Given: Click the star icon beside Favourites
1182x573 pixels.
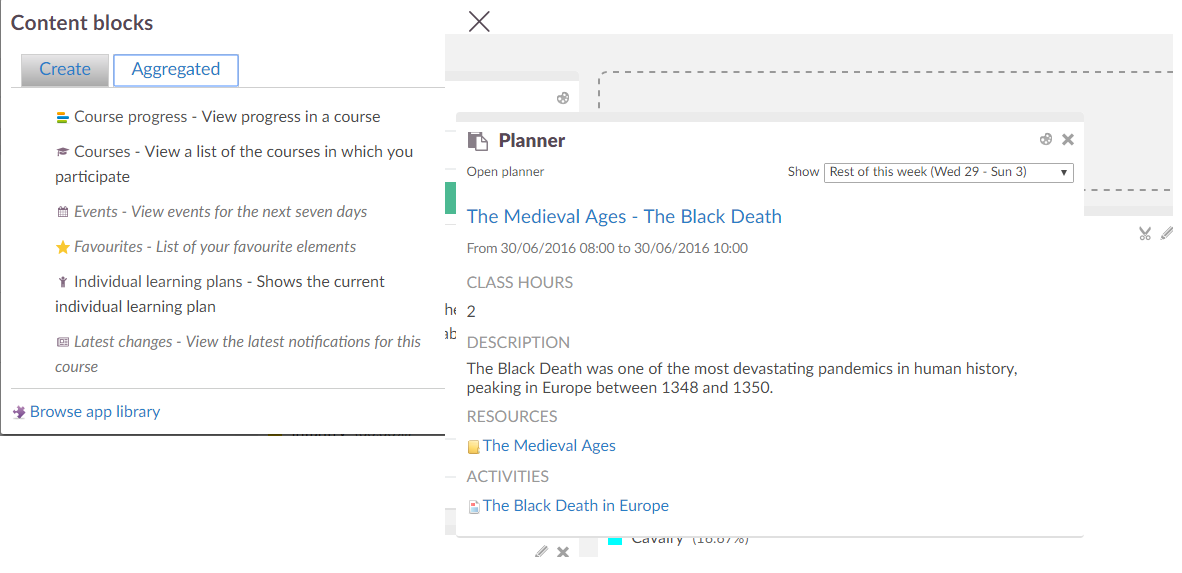Looking at the screenshot, I should pos(62,247).
